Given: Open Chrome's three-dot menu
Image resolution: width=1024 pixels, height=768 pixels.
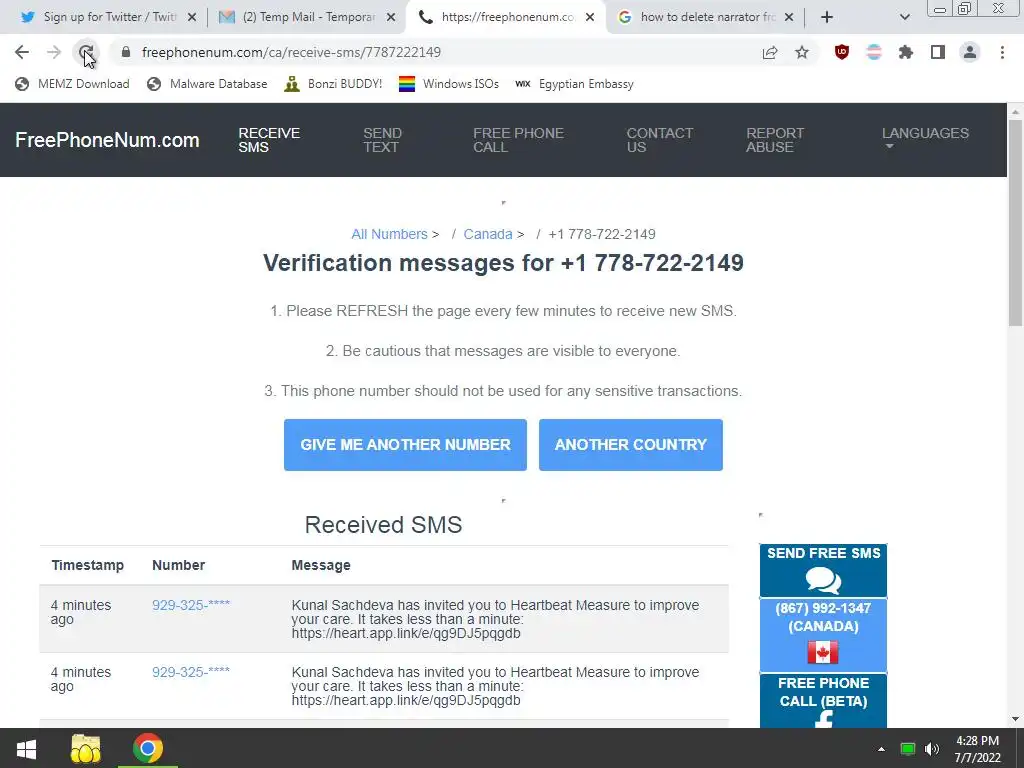Looking at the screenshot, I should [1002, 52].
